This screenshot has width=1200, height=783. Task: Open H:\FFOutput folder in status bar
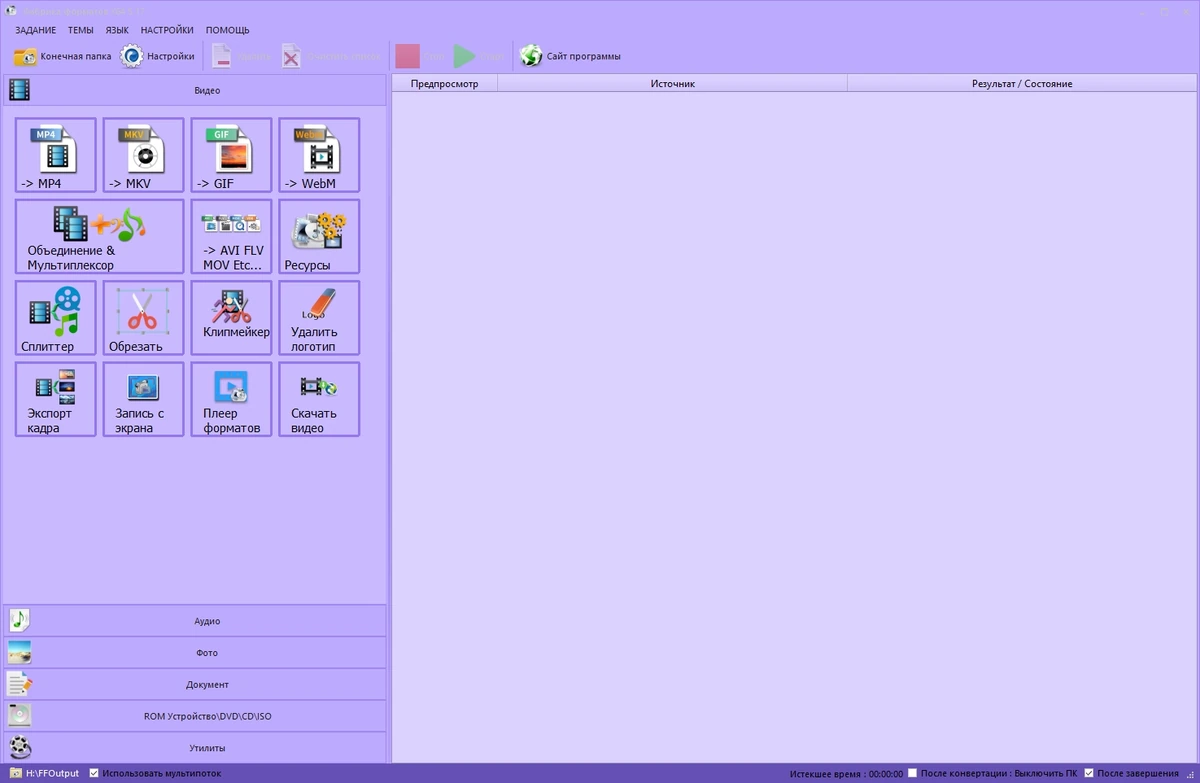tap(45, 773)
